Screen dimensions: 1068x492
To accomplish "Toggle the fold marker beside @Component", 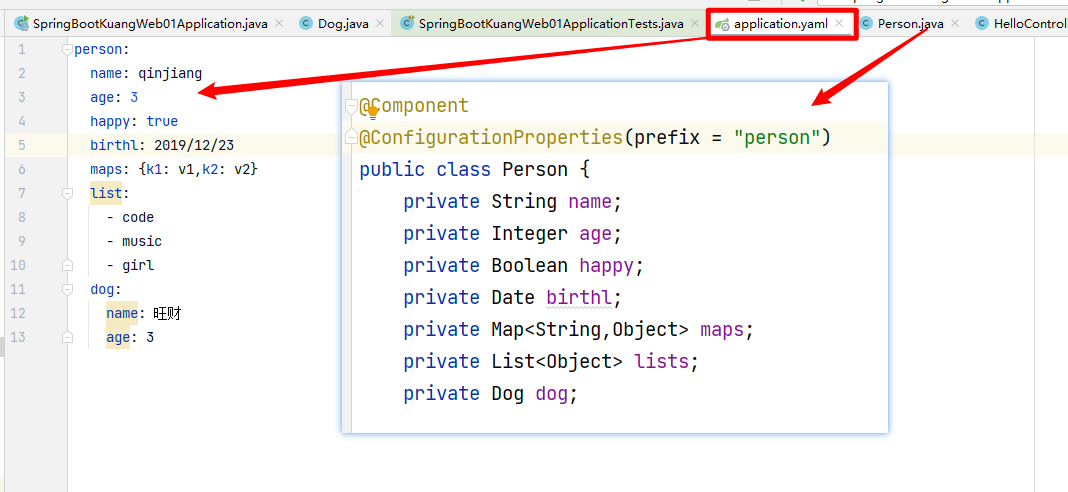I will coord(351,106).
